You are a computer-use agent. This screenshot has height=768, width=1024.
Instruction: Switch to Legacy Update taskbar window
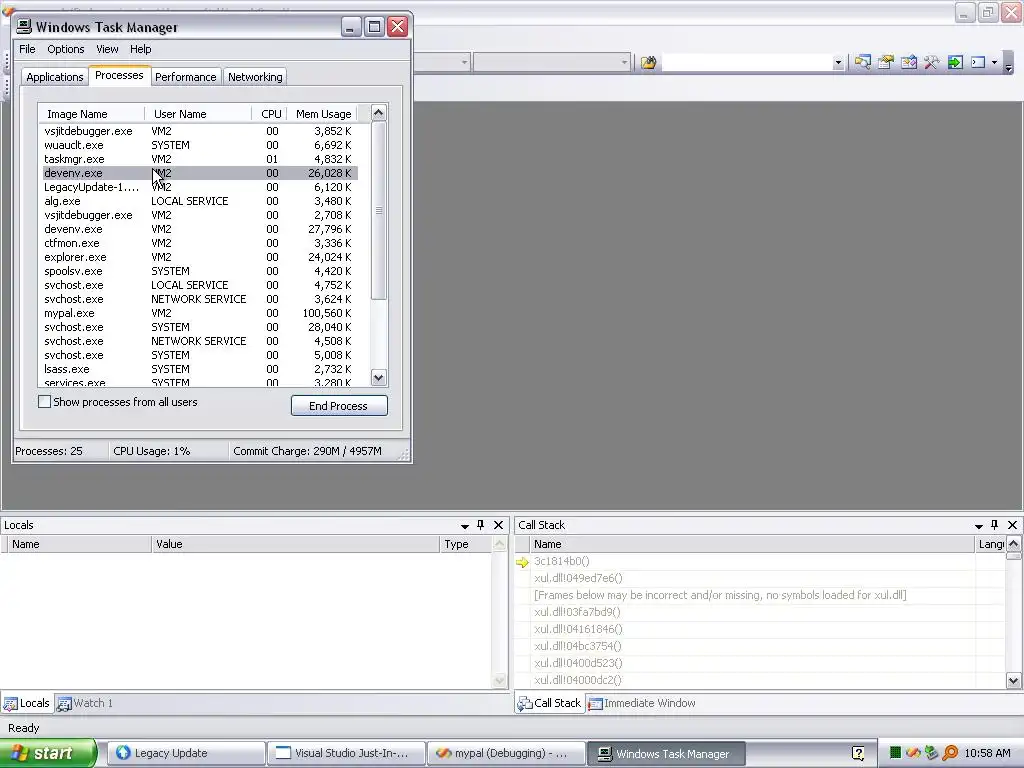point(185,753)
